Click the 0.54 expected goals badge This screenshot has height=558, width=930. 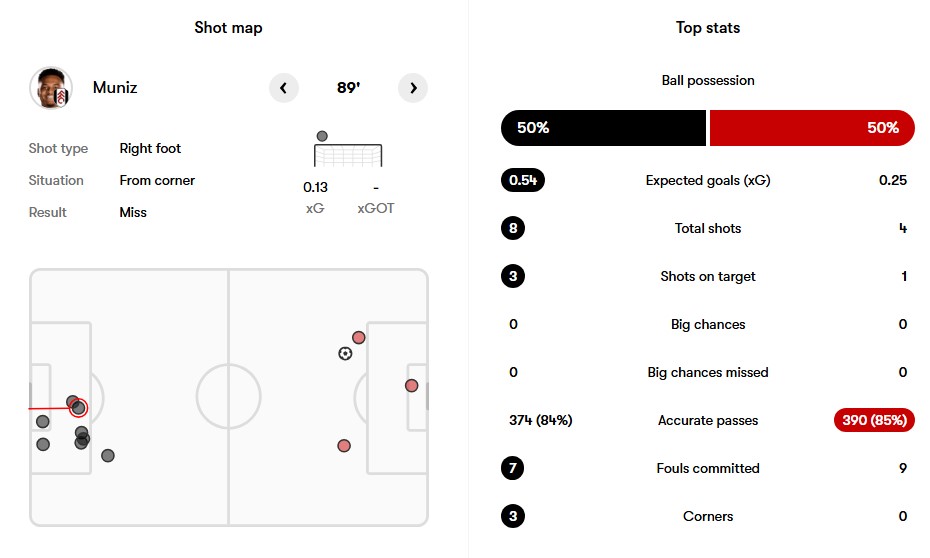[x=523, y=180]
